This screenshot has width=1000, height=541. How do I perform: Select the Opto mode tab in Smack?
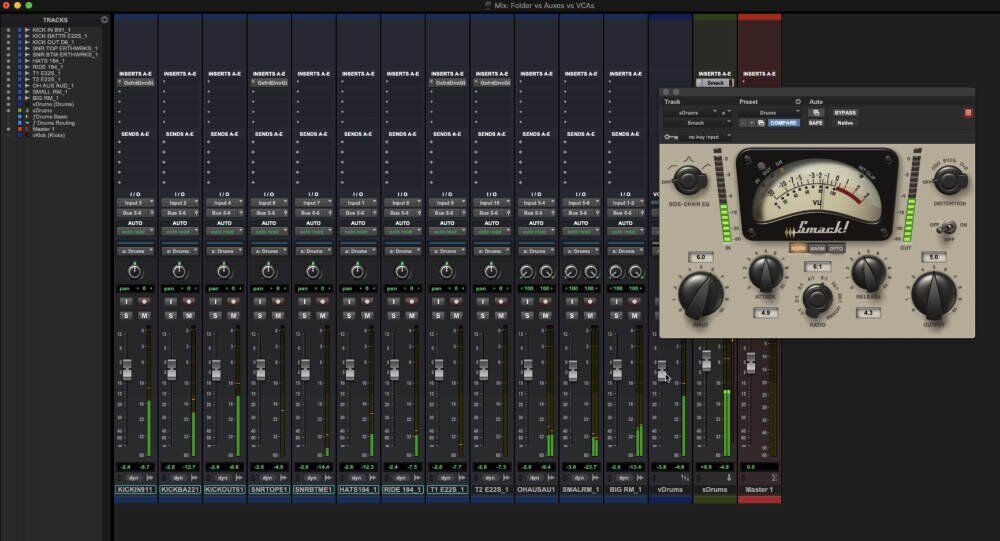836,248
